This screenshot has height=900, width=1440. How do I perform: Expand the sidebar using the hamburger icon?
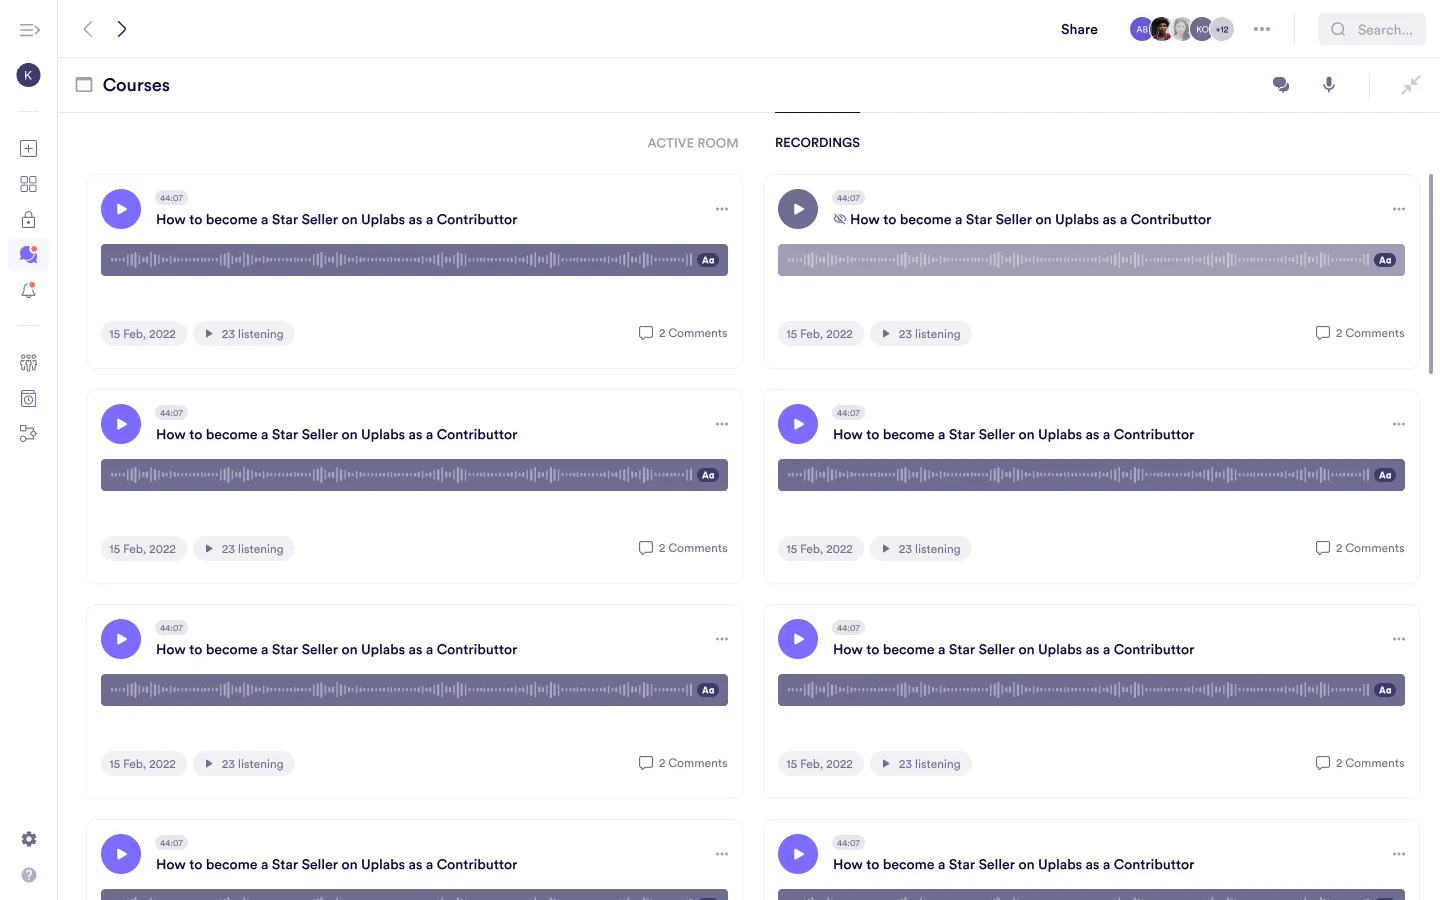[29, 29]
